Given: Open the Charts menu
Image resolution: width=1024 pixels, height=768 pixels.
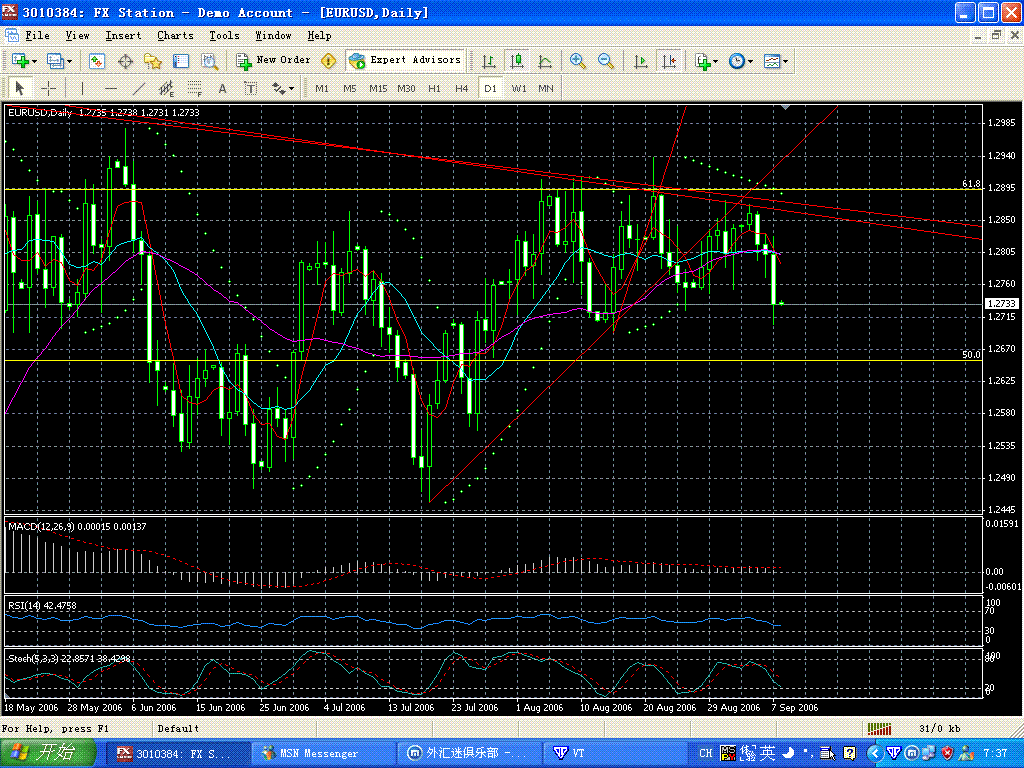Looking at the screenshot, I should point(175,36).
